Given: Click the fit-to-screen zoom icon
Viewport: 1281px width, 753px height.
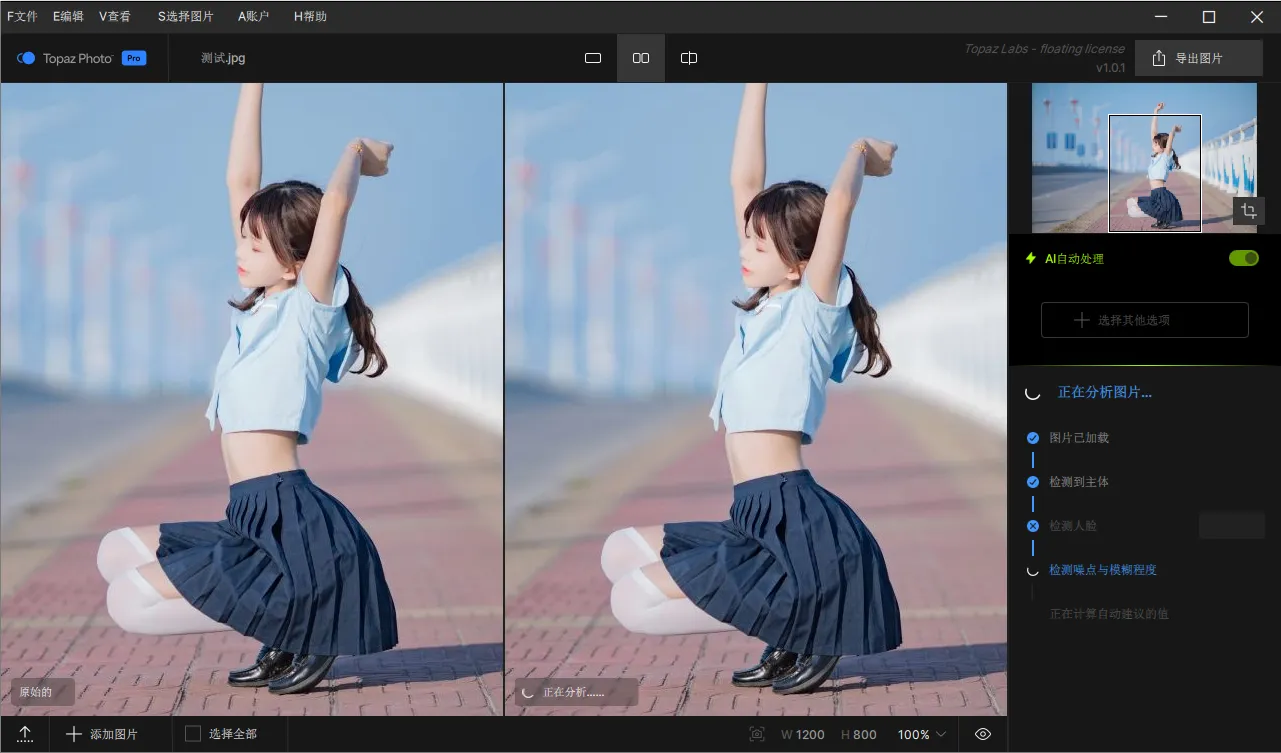Looking at the screenshot, I should (x=757, y=734).
